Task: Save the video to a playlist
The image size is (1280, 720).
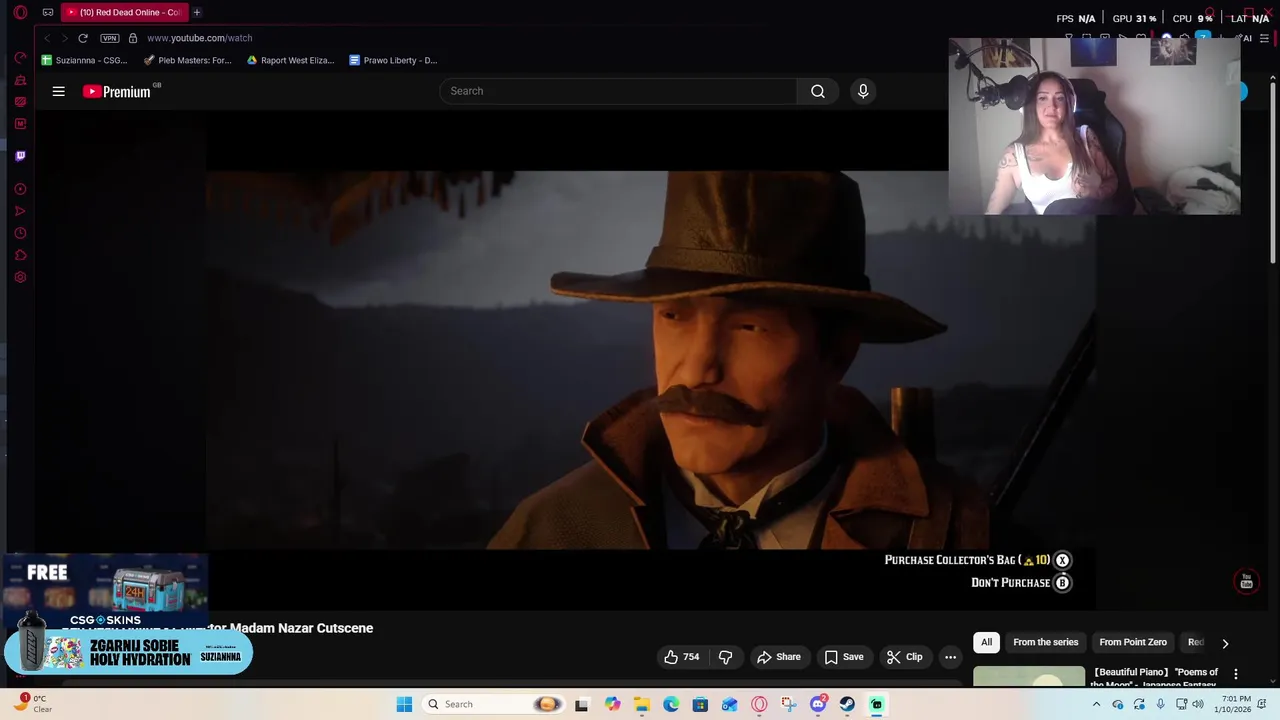Action: click(844, 657)
